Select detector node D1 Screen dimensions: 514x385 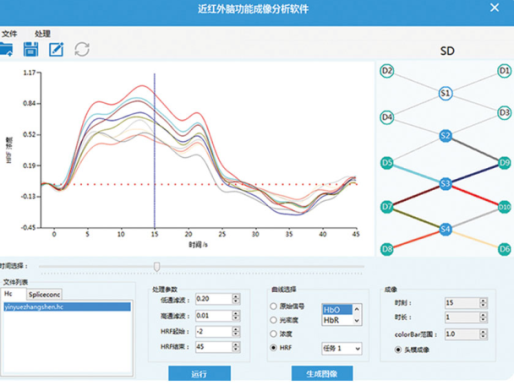click(504, 71)
